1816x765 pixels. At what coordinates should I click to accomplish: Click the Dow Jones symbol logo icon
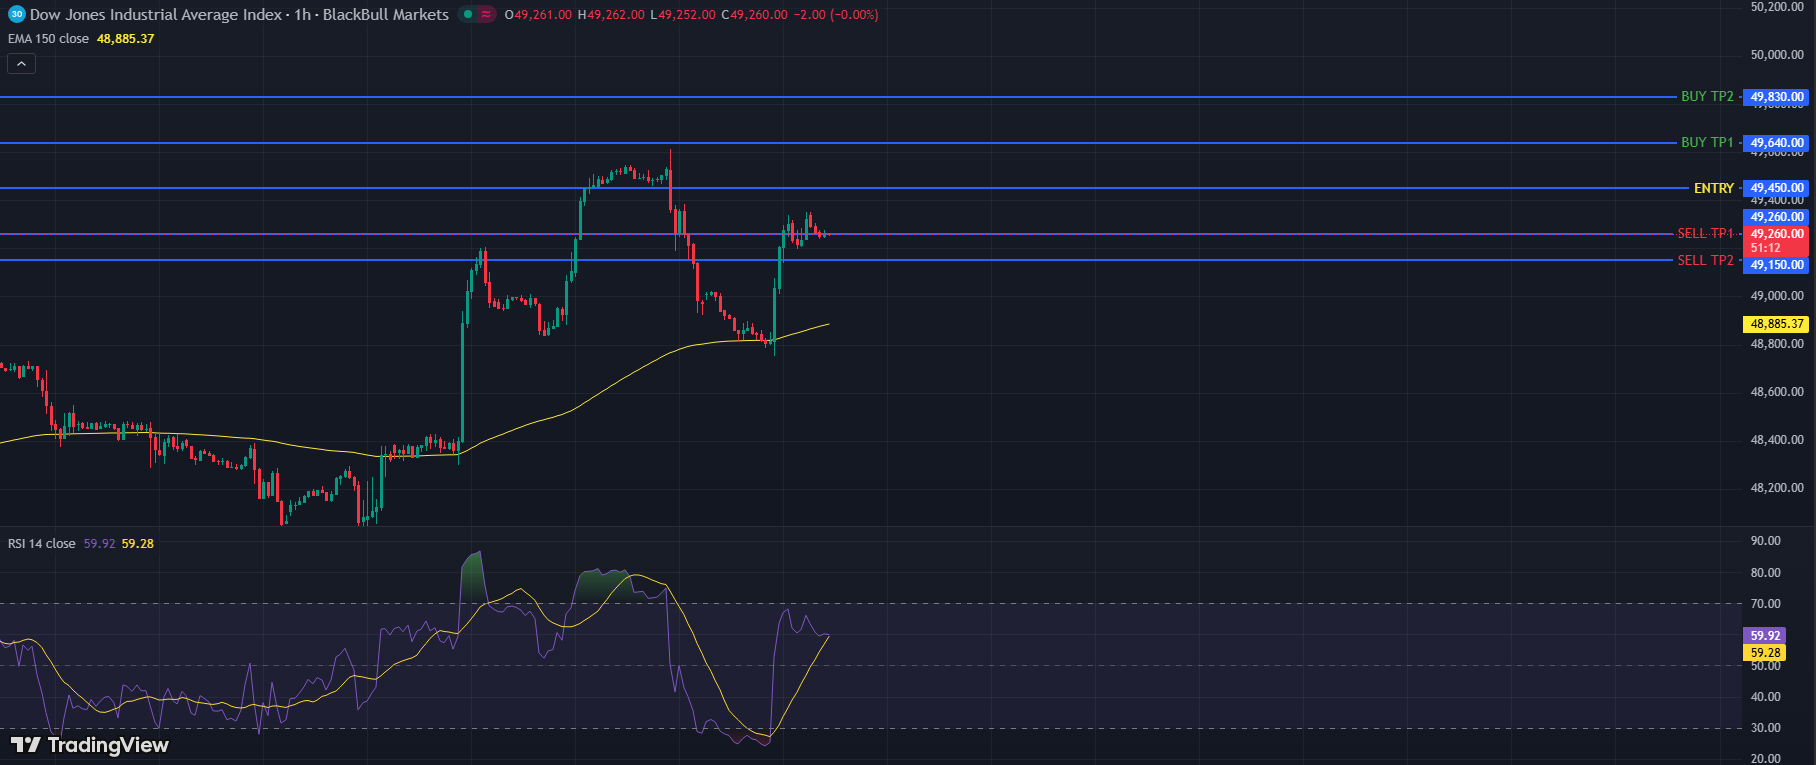click(16, 15)
